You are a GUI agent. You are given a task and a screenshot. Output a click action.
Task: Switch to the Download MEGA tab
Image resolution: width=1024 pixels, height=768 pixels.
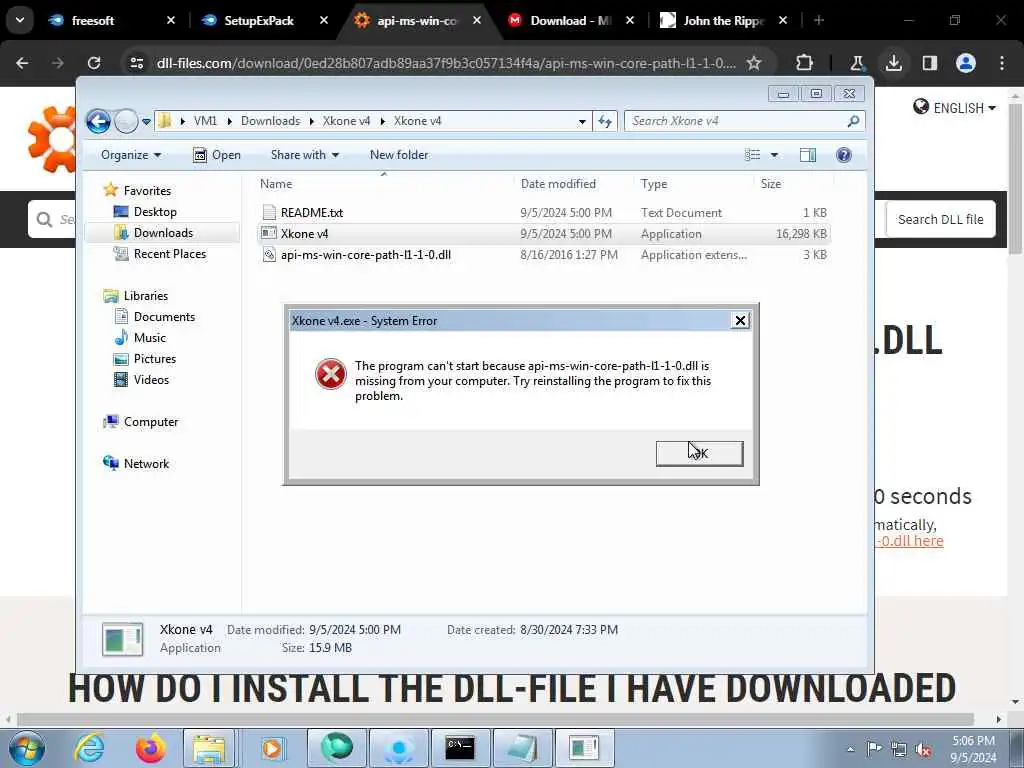[x=568, y=21]
